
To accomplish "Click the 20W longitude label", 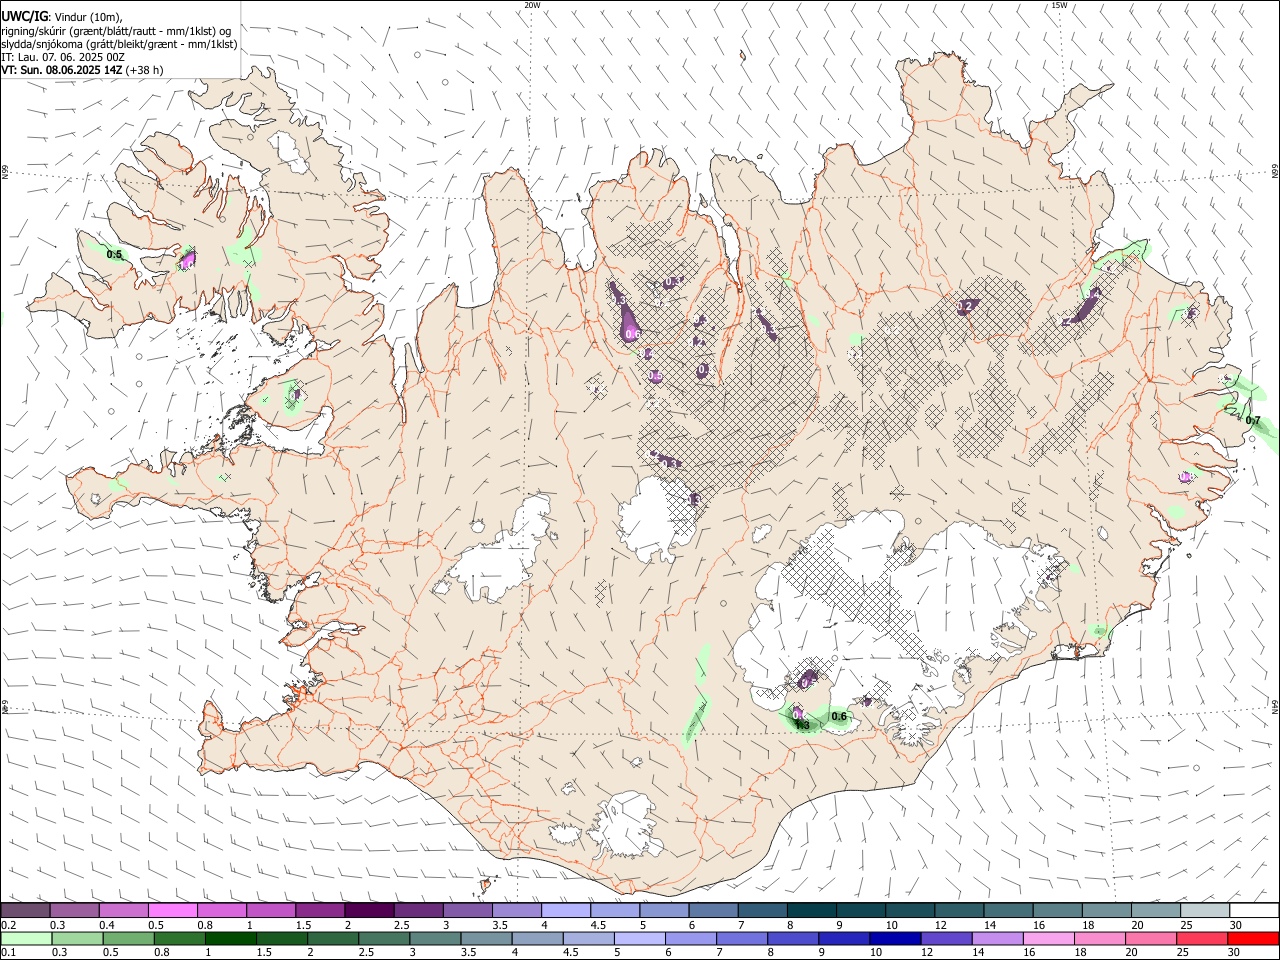I will point(533,5).
